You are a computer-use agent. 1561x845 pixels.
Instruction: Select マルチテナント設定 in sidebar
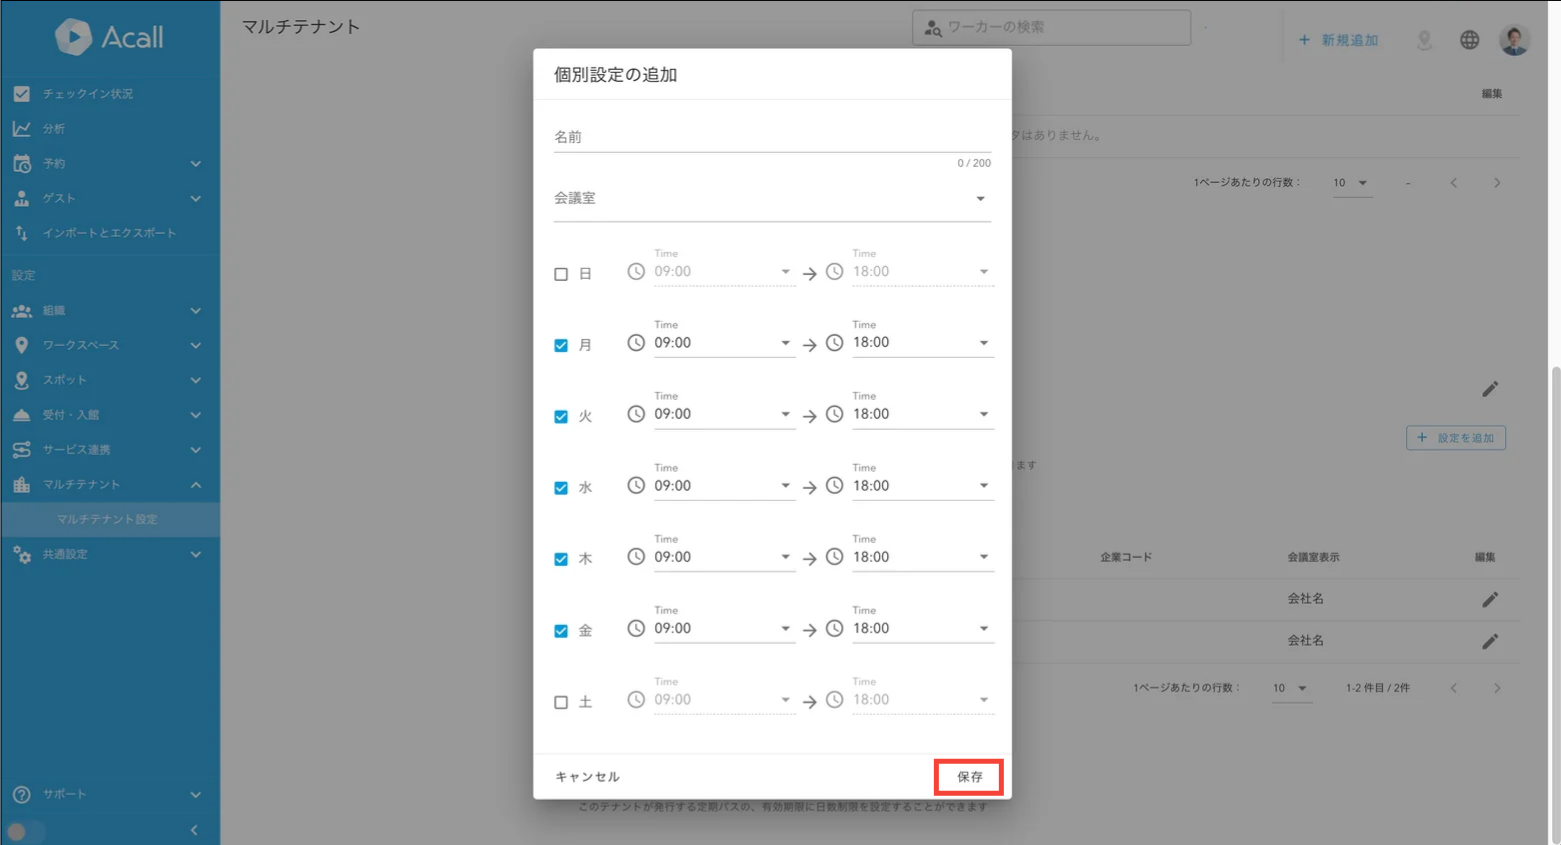point(107,519)
